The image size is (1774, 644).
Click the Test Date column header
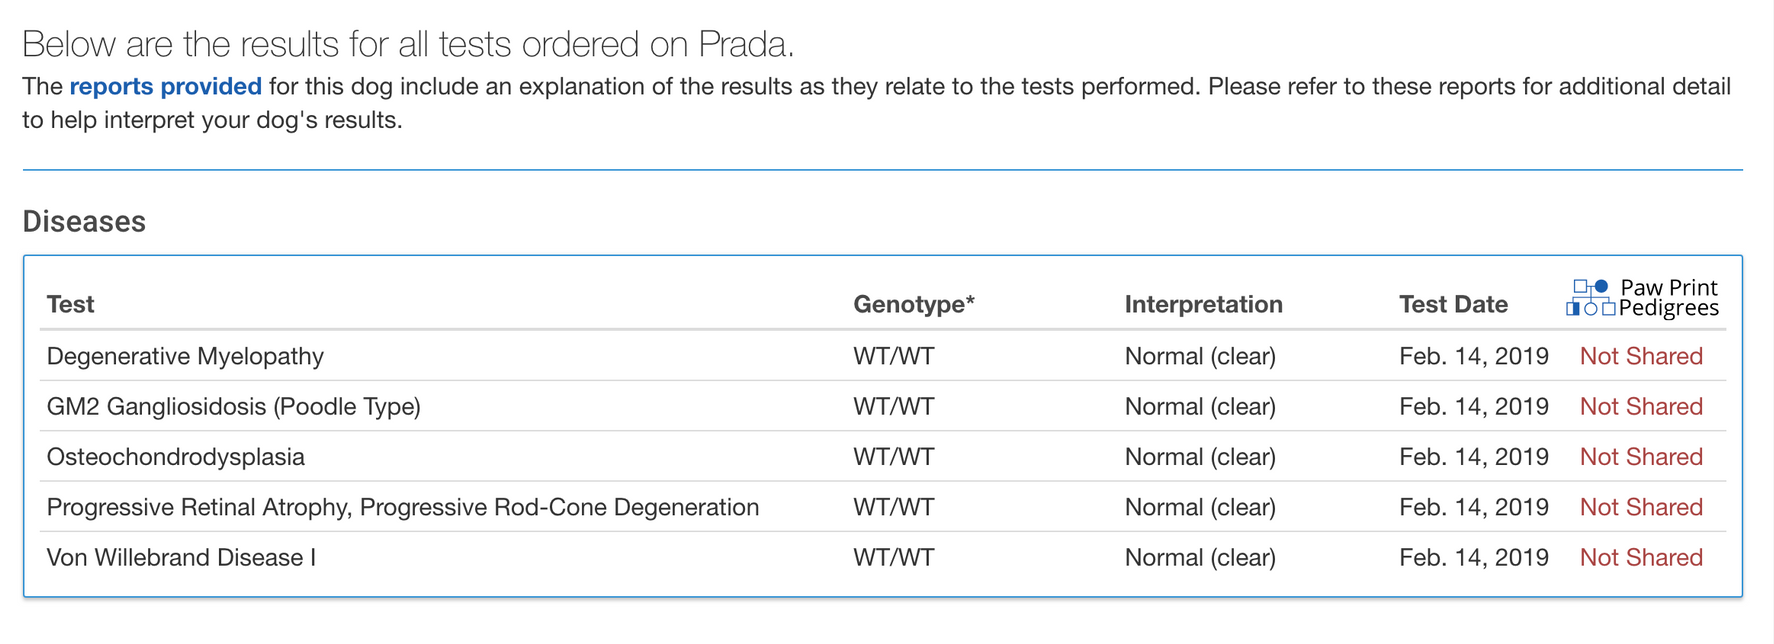click(1453, 304)
